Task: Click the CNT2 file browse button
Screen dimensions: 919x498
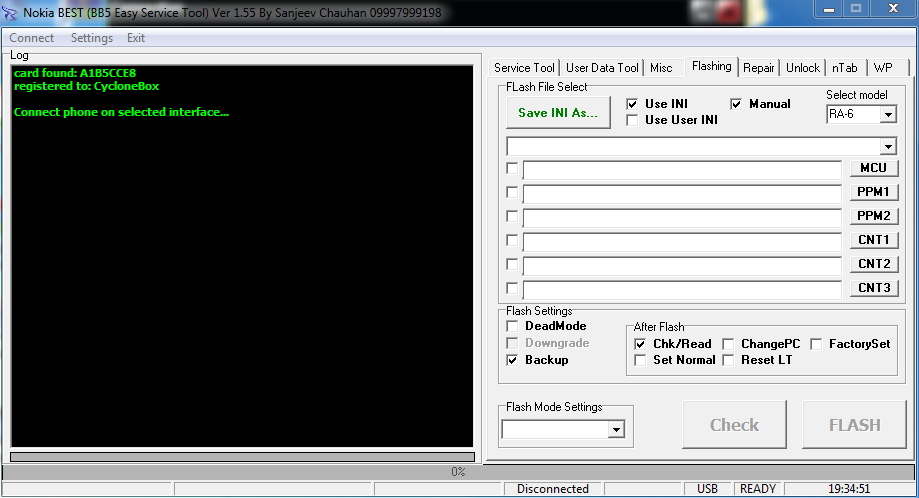Action: [x=874, y=264]
